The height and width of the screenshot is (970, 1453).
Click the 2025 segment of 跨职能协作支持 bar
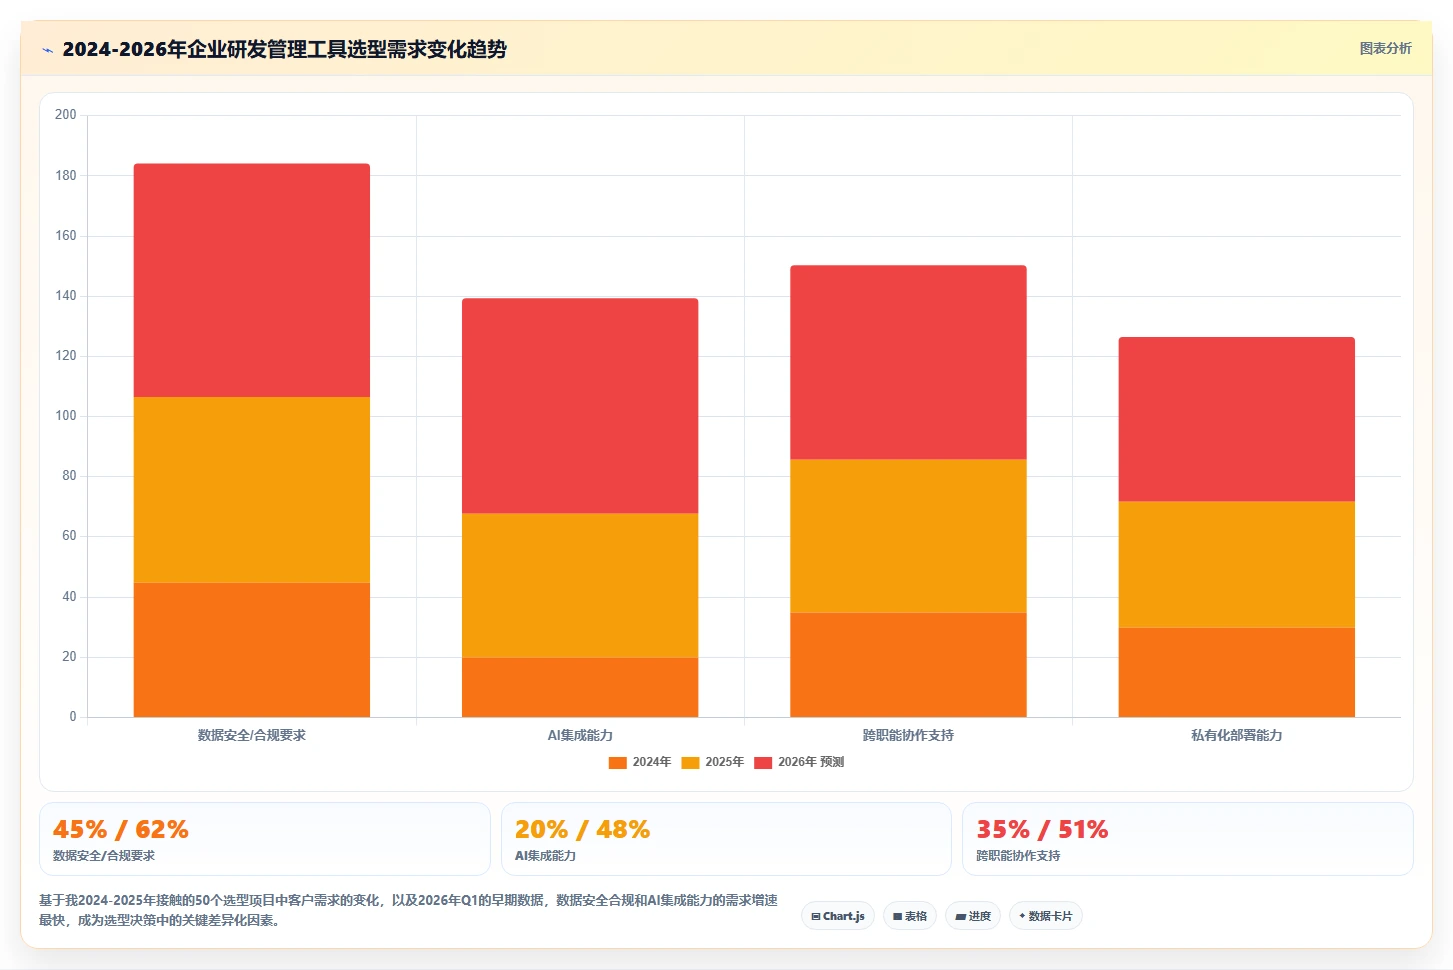[908, 536]
